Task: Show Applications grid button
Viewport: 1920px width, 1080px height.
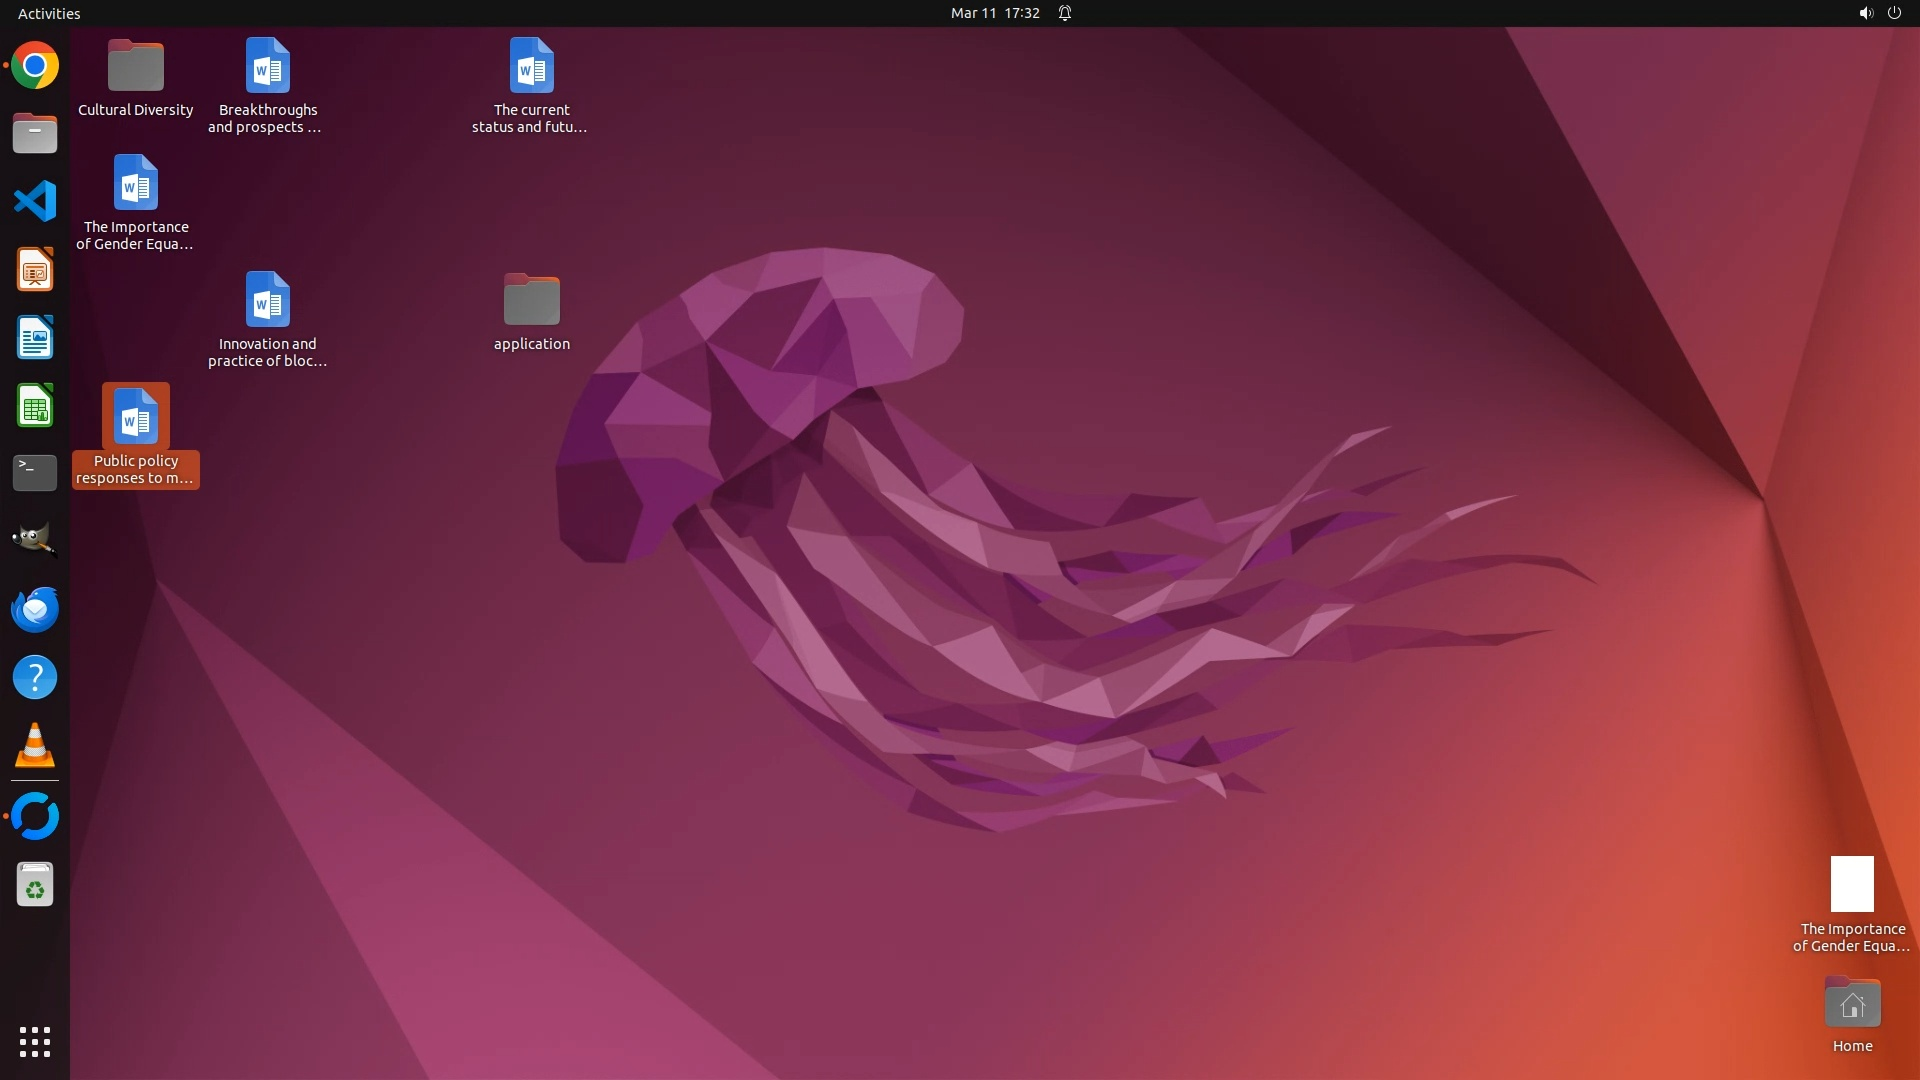Action: pos(35,1041)
